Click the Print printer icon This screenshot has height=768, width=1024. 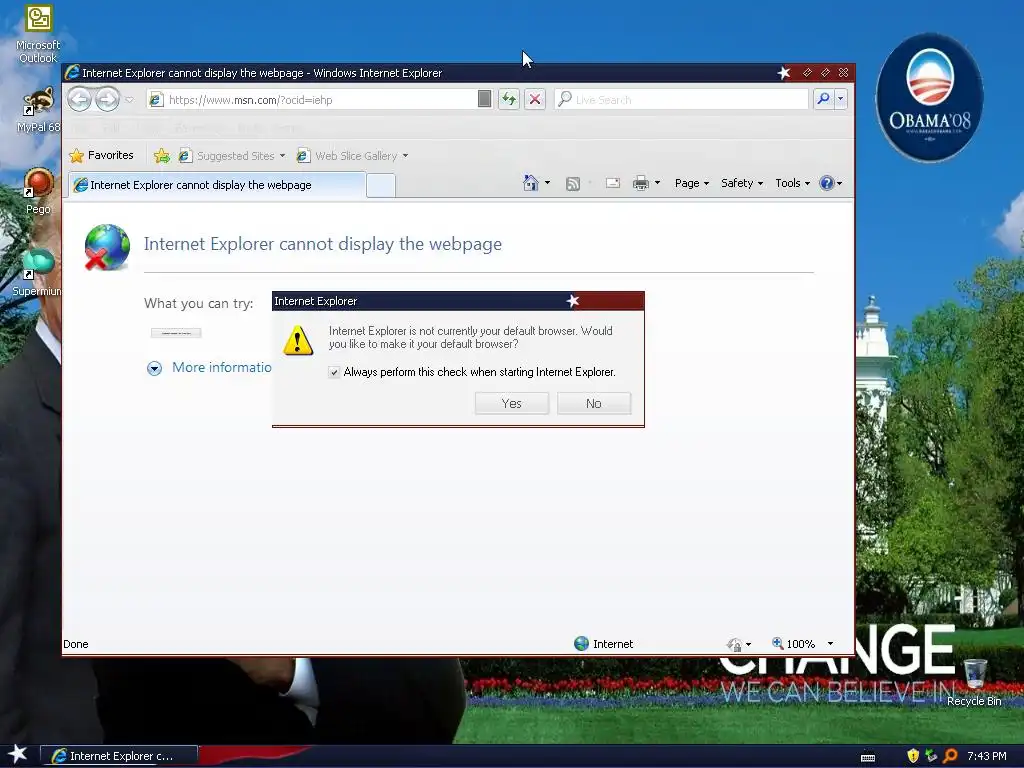pos(641,183)
